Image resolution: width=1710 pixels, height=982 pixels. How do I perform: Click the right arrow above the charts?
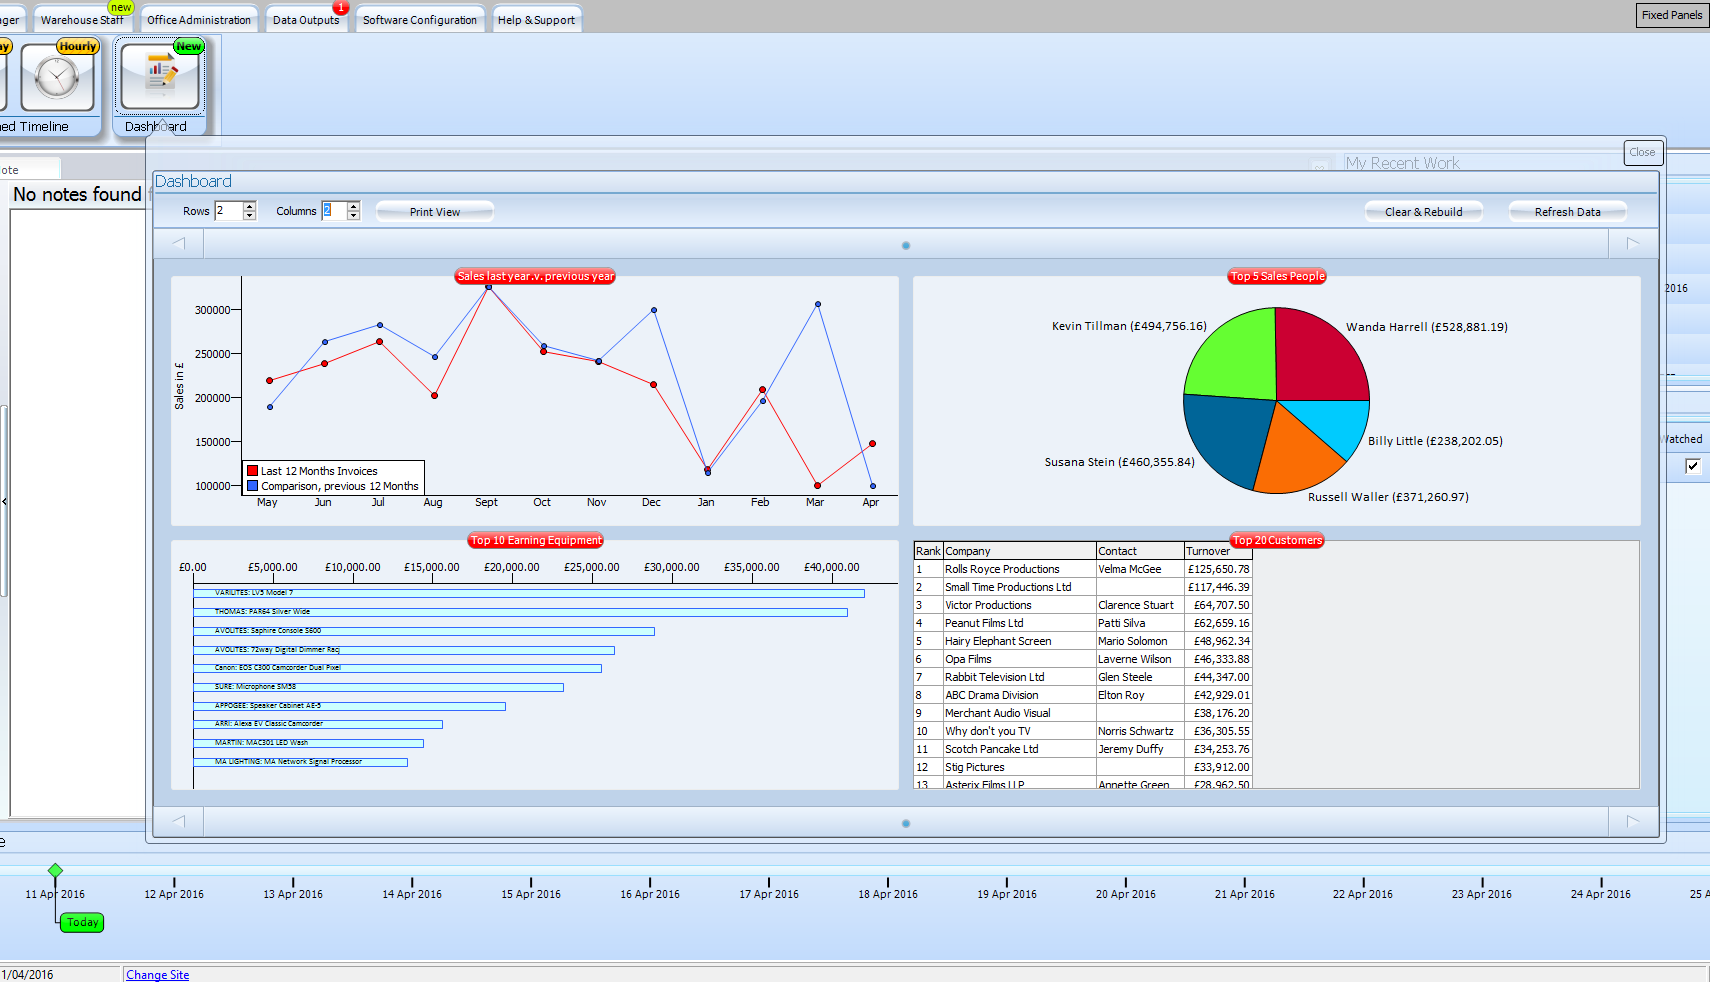click(x=1633, y=243)
